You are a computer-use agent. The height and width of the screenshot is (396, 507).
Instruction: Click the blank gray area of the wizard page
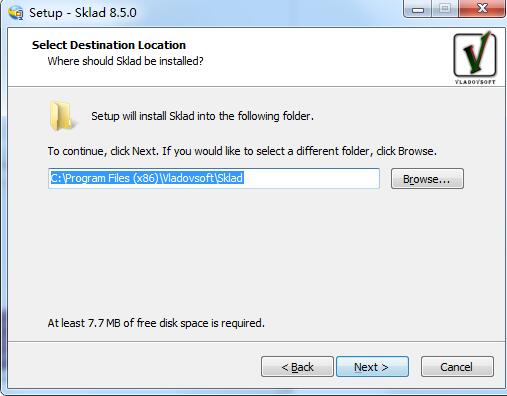click(x=253, y=253)
